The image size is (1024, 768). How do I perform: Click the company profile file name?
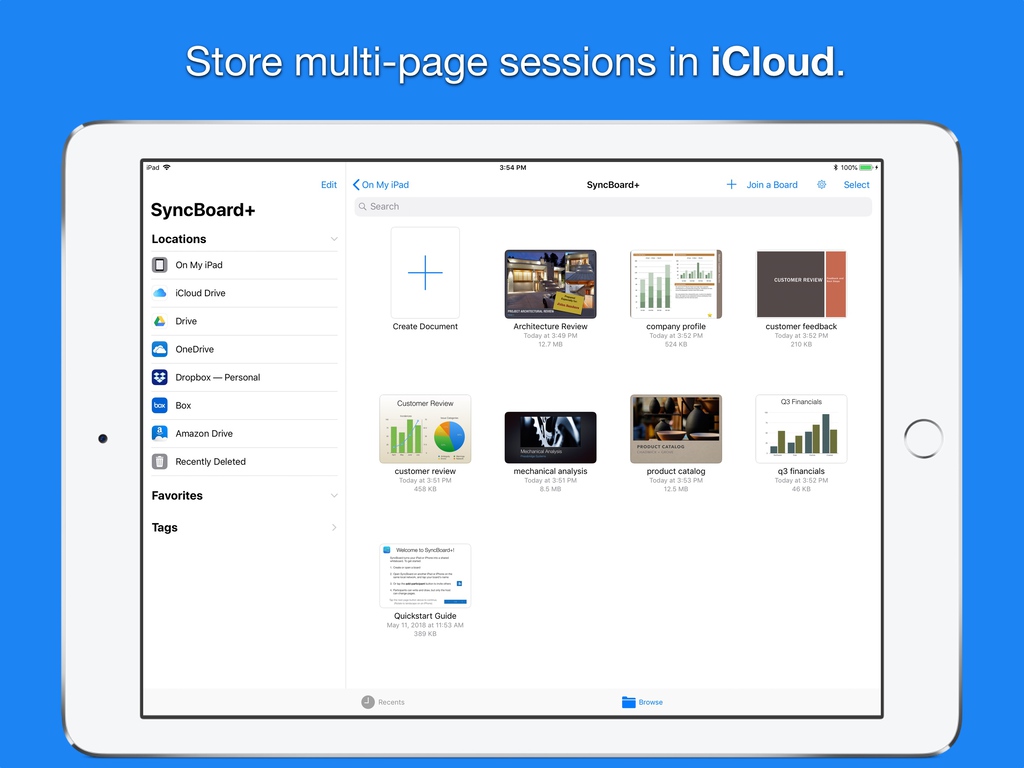676,327
